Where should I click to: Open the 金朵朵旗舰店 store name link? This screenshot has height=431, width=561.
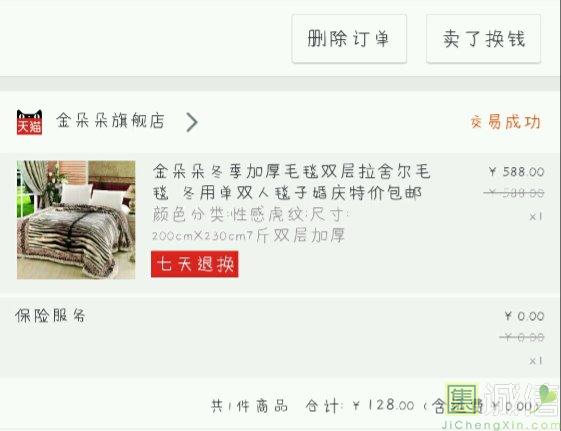coord(111,121)
